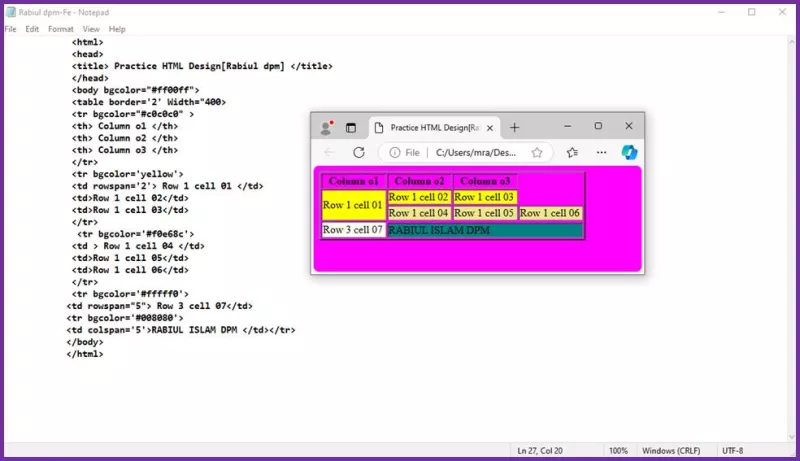Close the browser window
Screen dimensions: 800x461
629,126
